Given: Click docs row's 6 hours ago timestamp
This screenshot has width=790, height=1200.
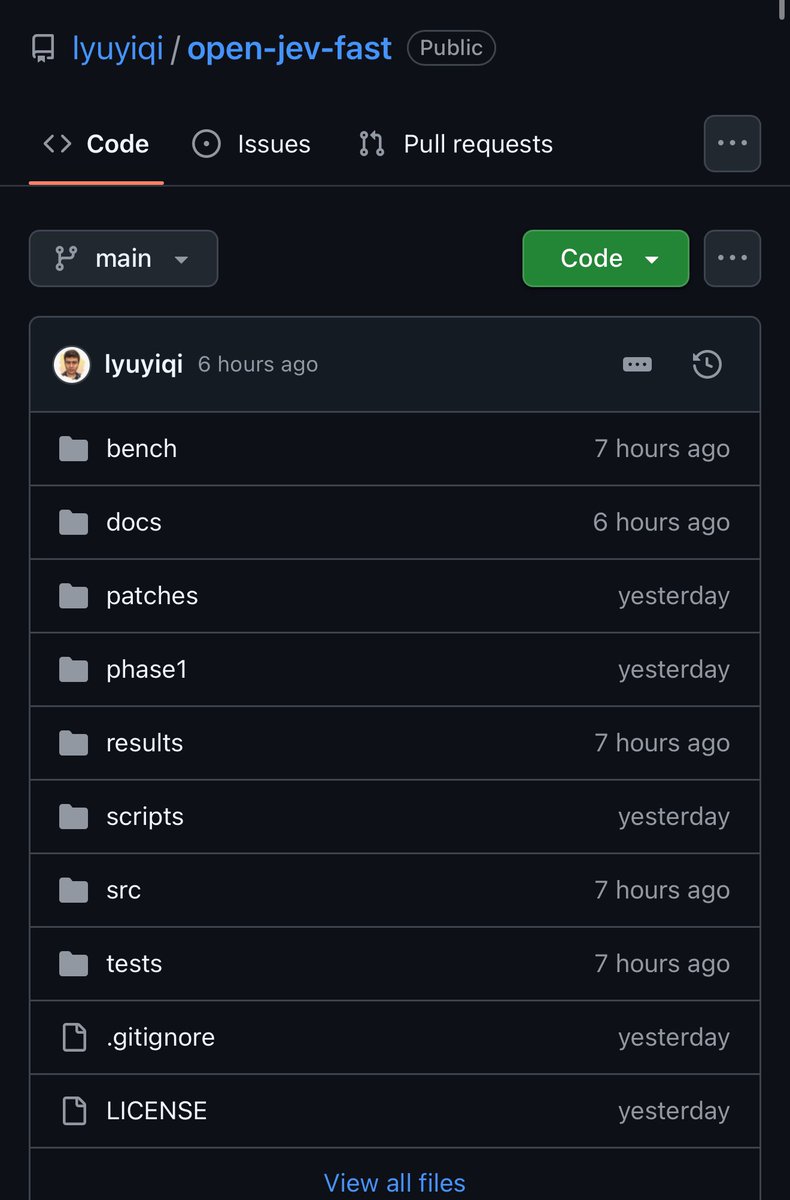Looking at the screenshot, I should click(x=662, y=522).
